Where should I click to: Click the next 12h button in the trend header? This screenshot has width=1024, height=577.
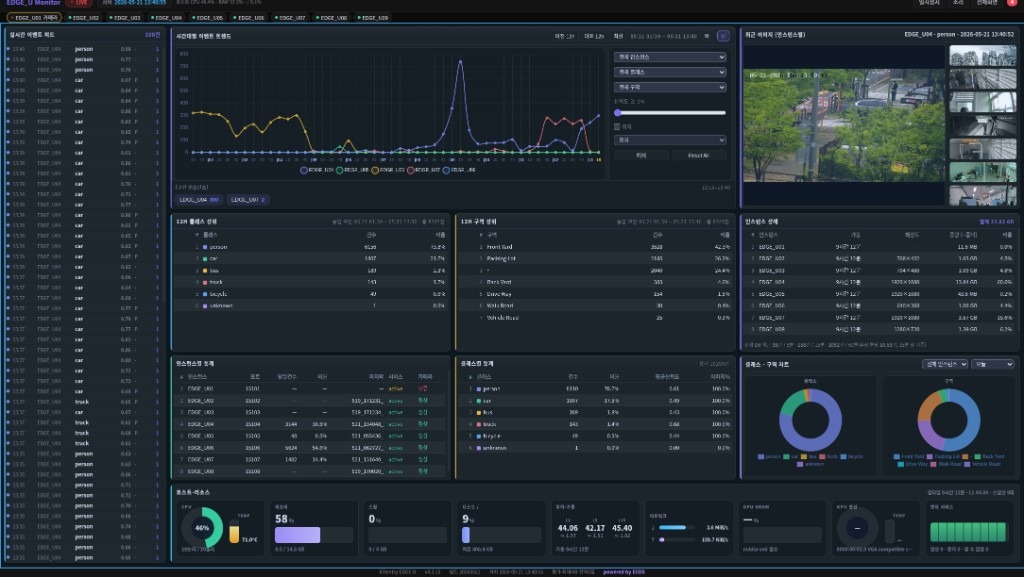pos(594,36)
